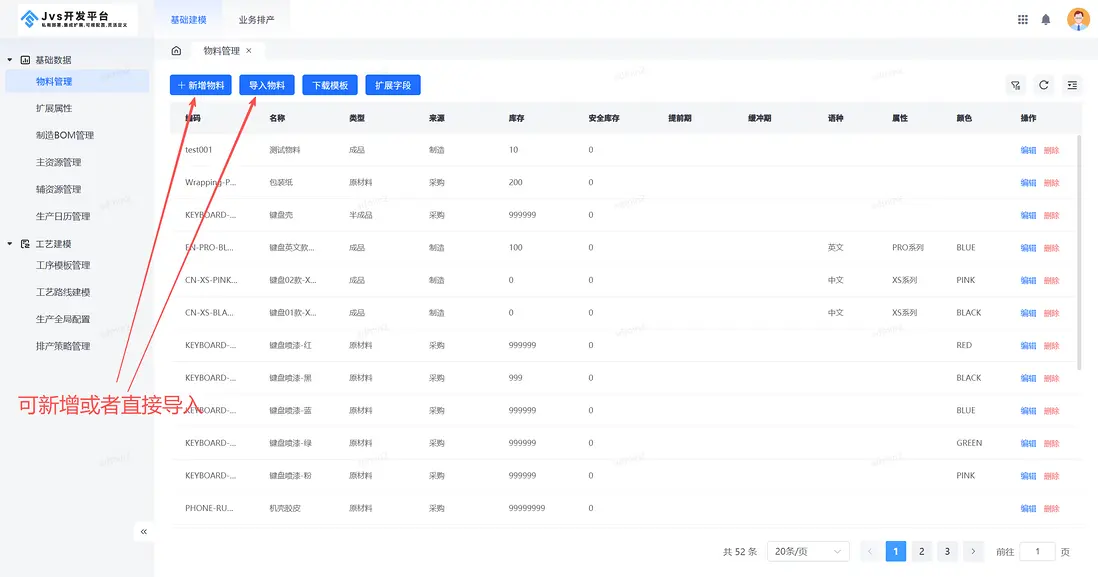This screenshot has width=1098, height=577.
Task: Collapse the 工艺建模 tree group
Action: (10, 244)
